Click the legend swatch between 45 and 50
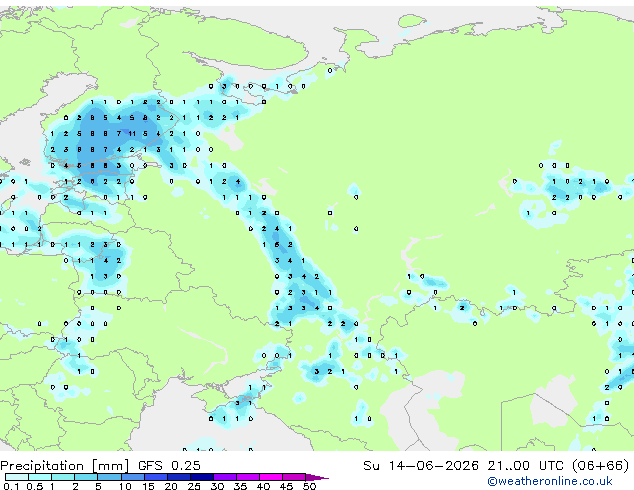The width and height of the screenshot is (634, 490). (294, 477)
